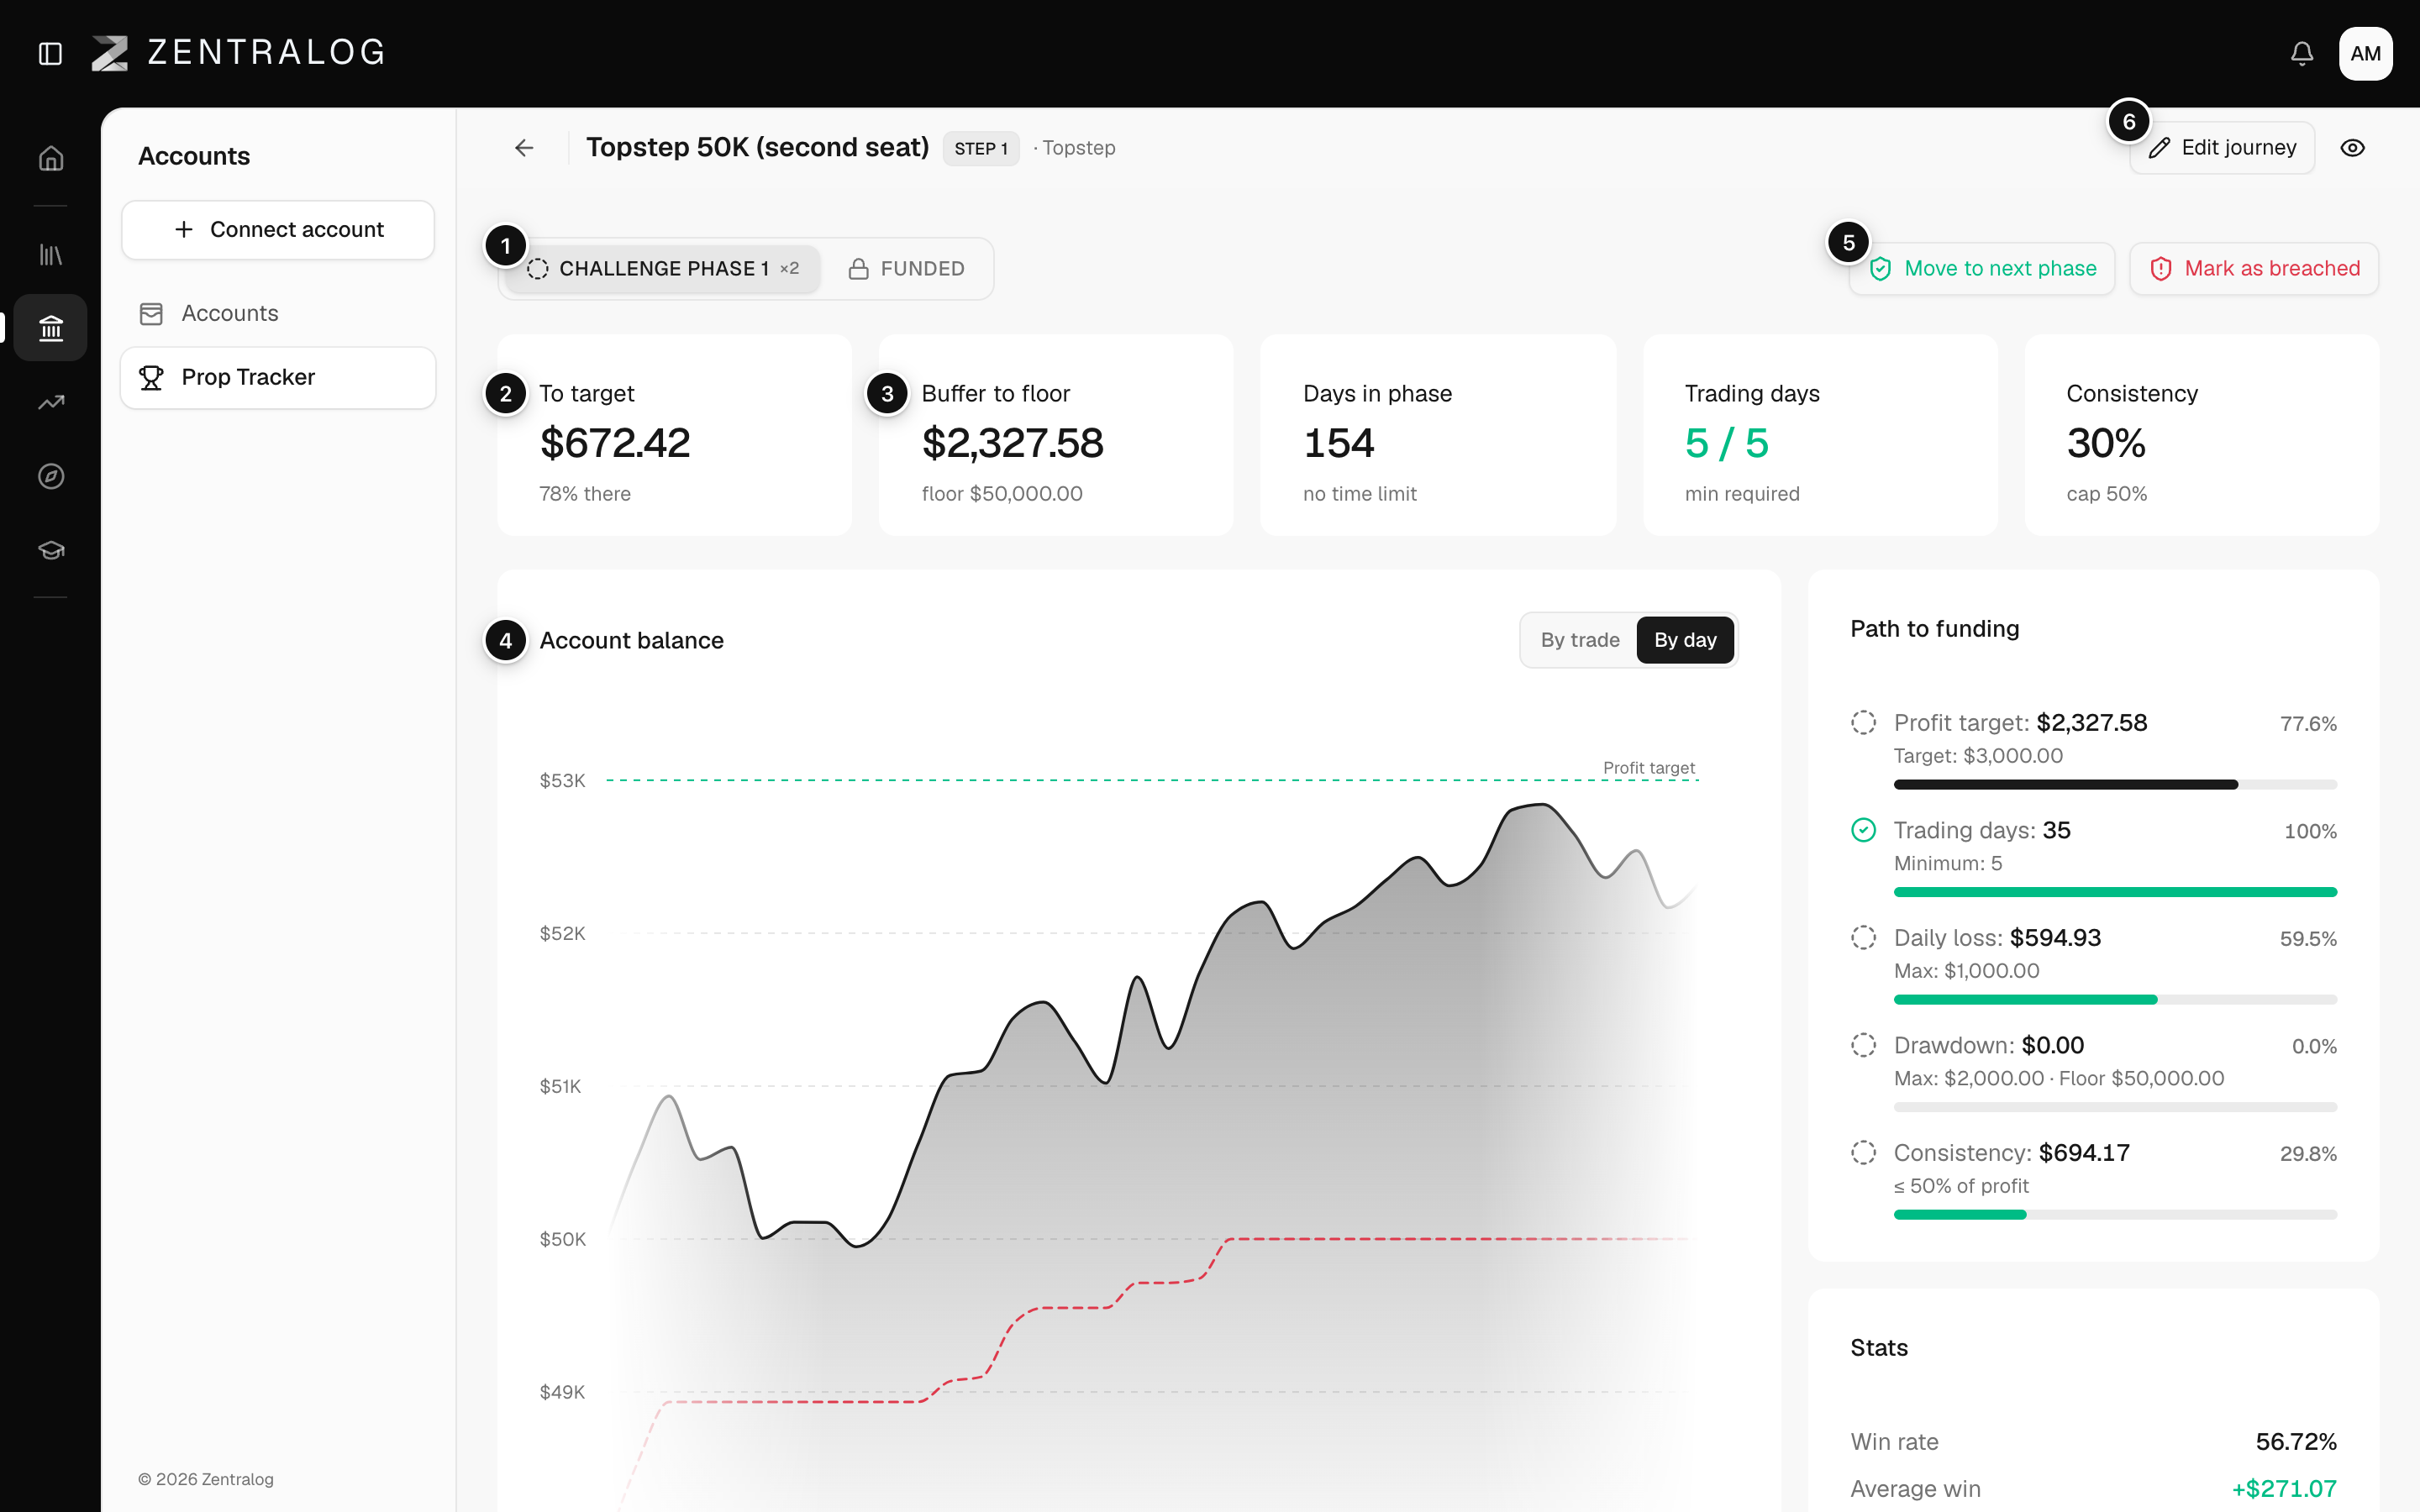Open the AM user avatar menu
The width and height of the screenshot is (2420, 1512).
2365,53
